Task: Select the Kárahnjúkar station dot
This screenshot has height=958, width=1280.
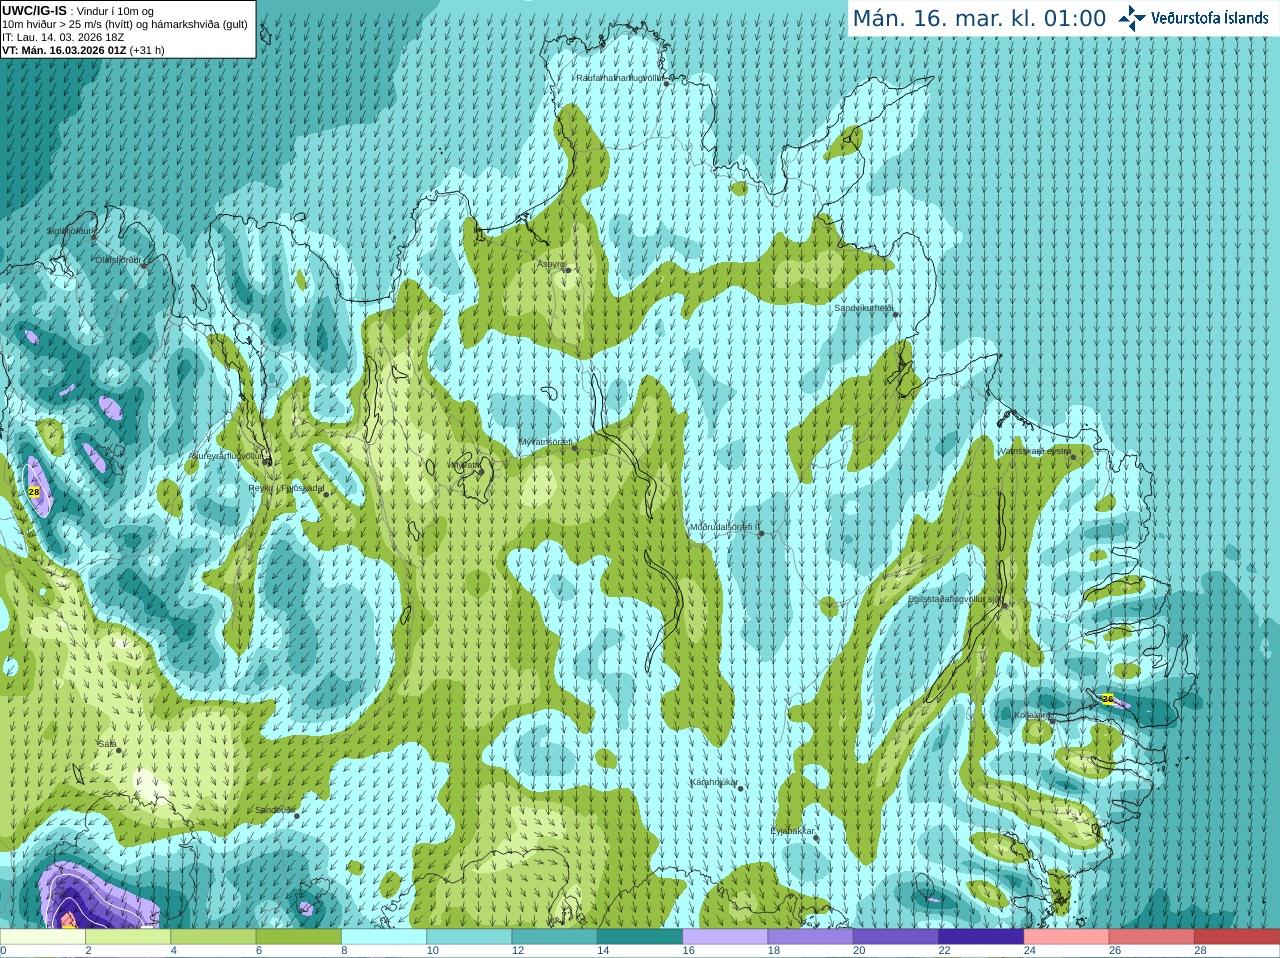Action: [x=741, y=788]
